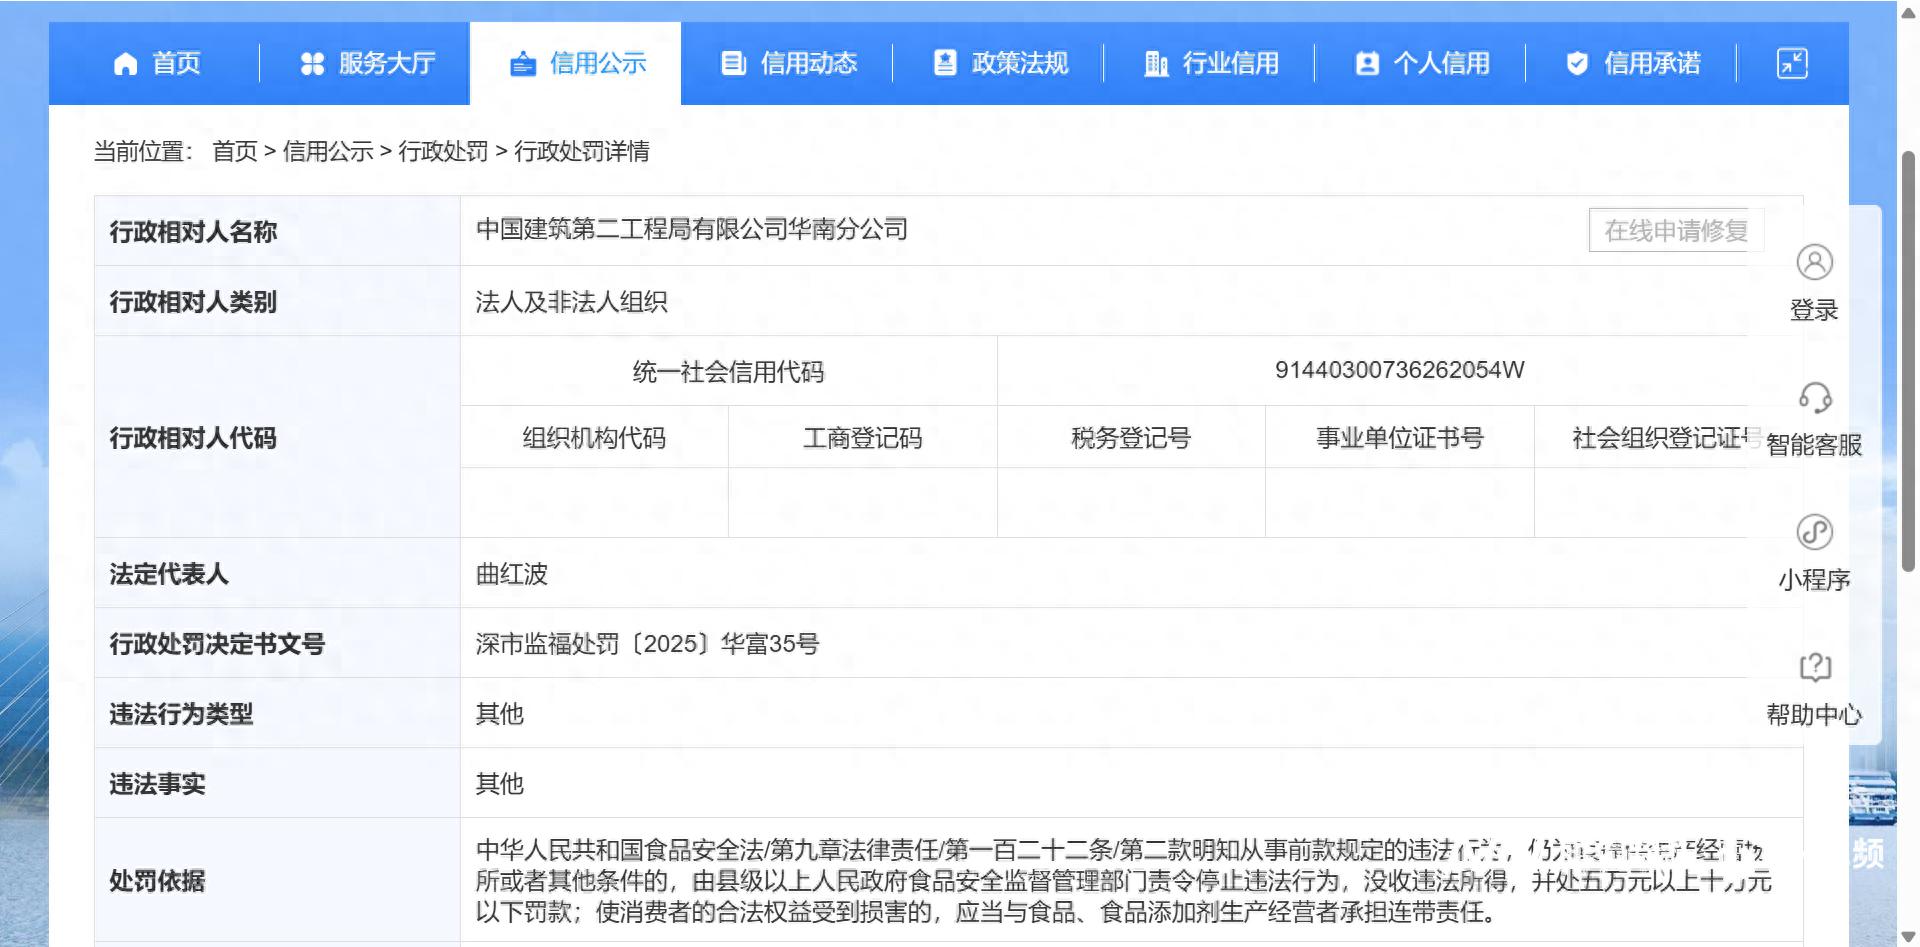1920x947 pixels.
Task: Switch to the 信用承诺 tab
Action: [x=1632, y=64]
